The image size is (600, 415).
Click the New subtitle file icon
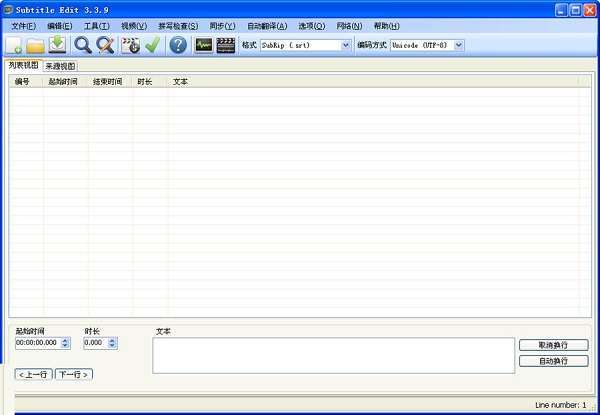pyautogui.click(x=14, y=45)
